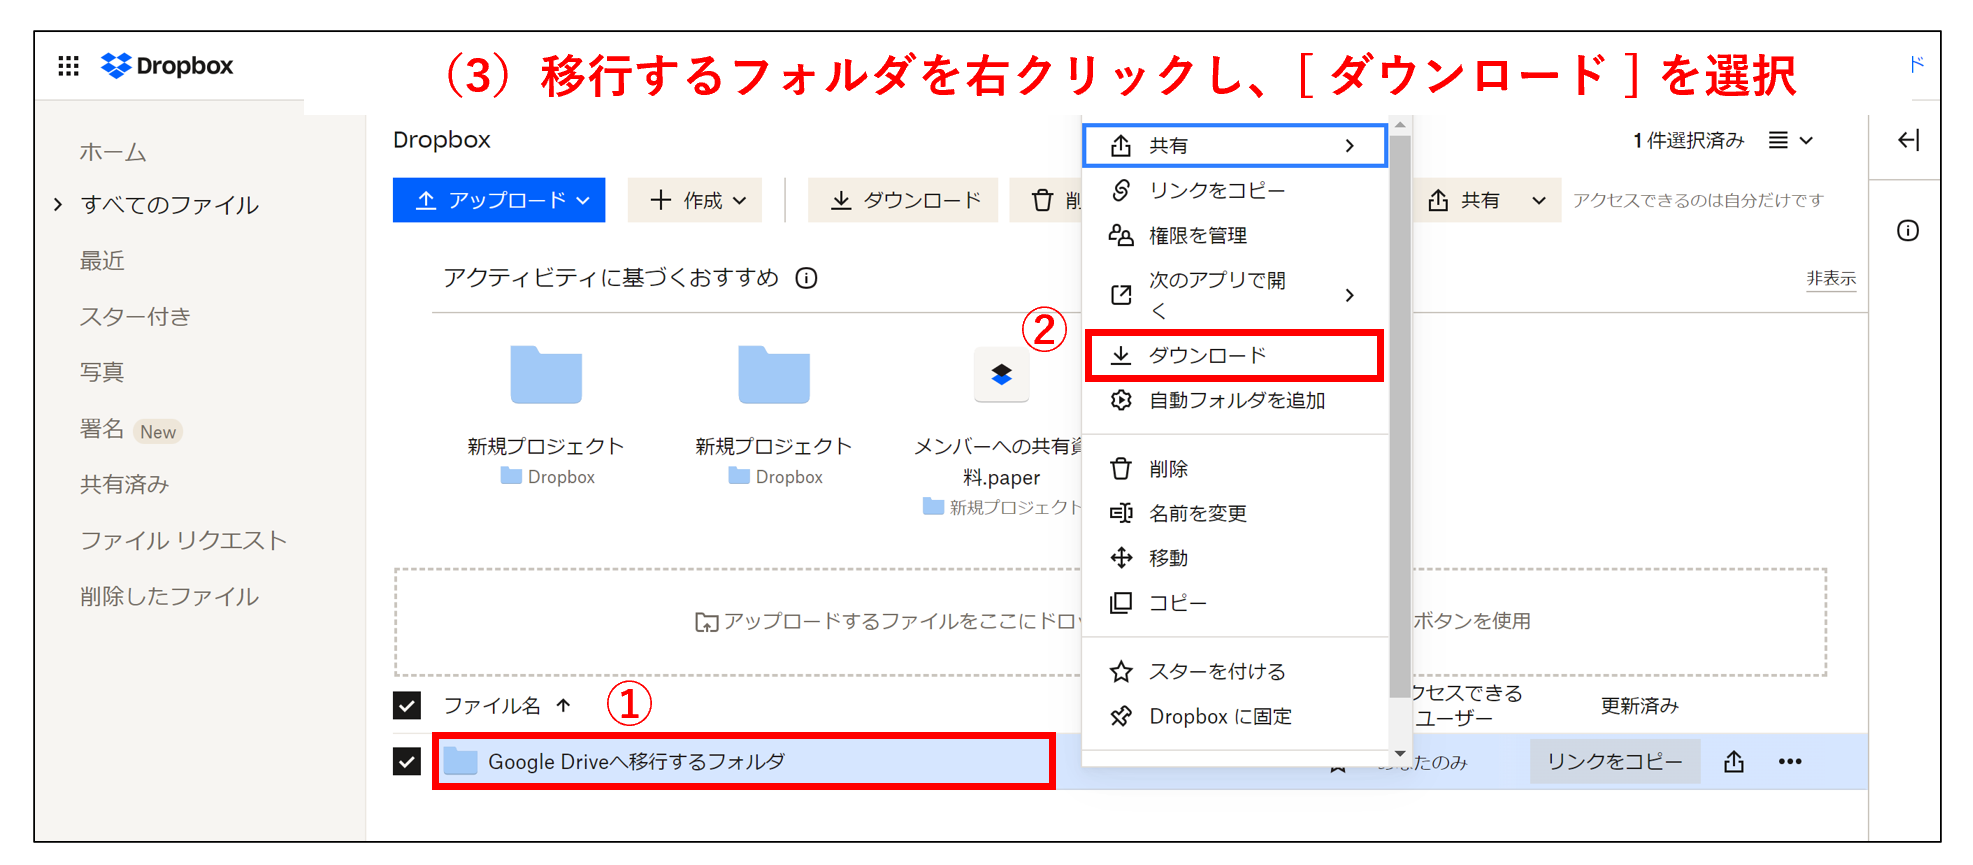This screenshot has width=1973, height=865.
Task: Click the Google Driveへ移行するフォルダ name
Action: tap(637, 762)
